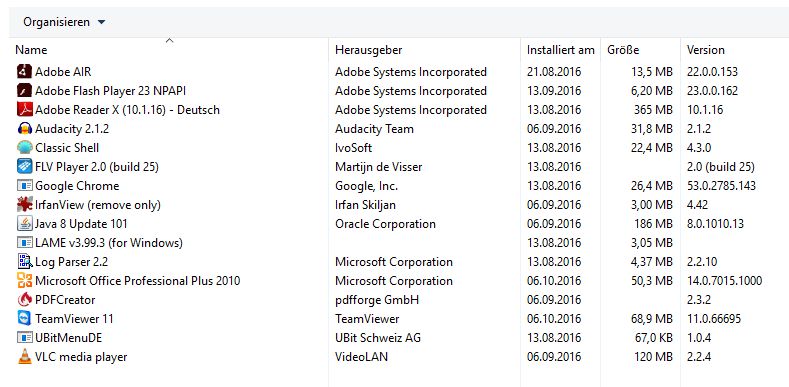Select the Audacity headphones icon
The height and width of the screenshot is (387, 789).
(24, 129)
